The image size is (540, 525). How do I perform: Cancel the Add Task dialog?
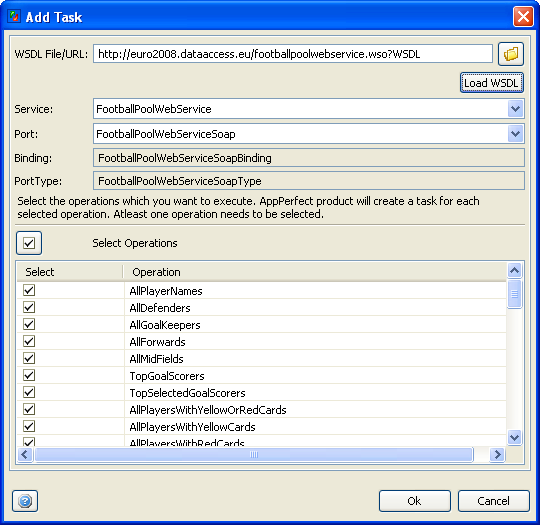tap(494, 501)
